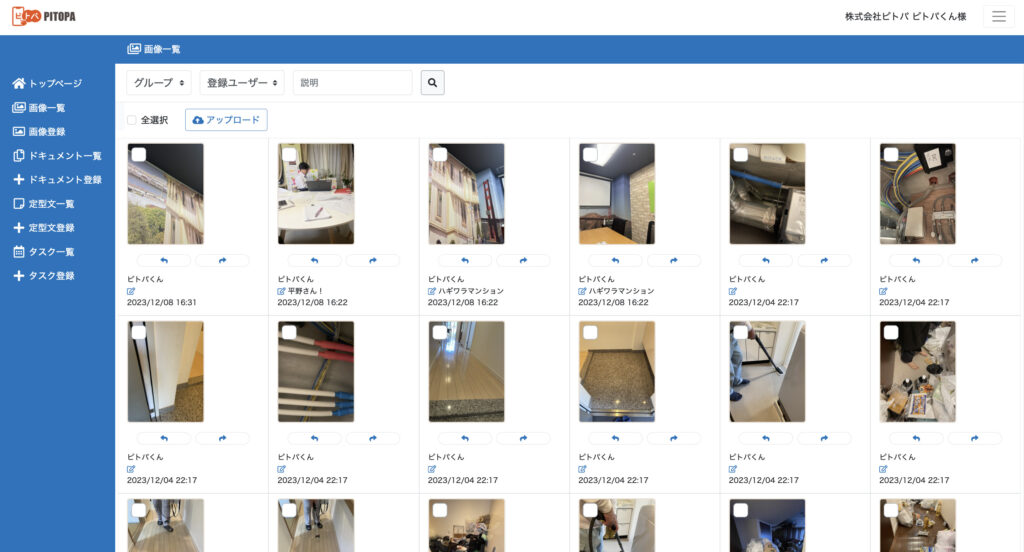Edit description of the silver duct image
Screen dimensions: 1024x552
733,291
